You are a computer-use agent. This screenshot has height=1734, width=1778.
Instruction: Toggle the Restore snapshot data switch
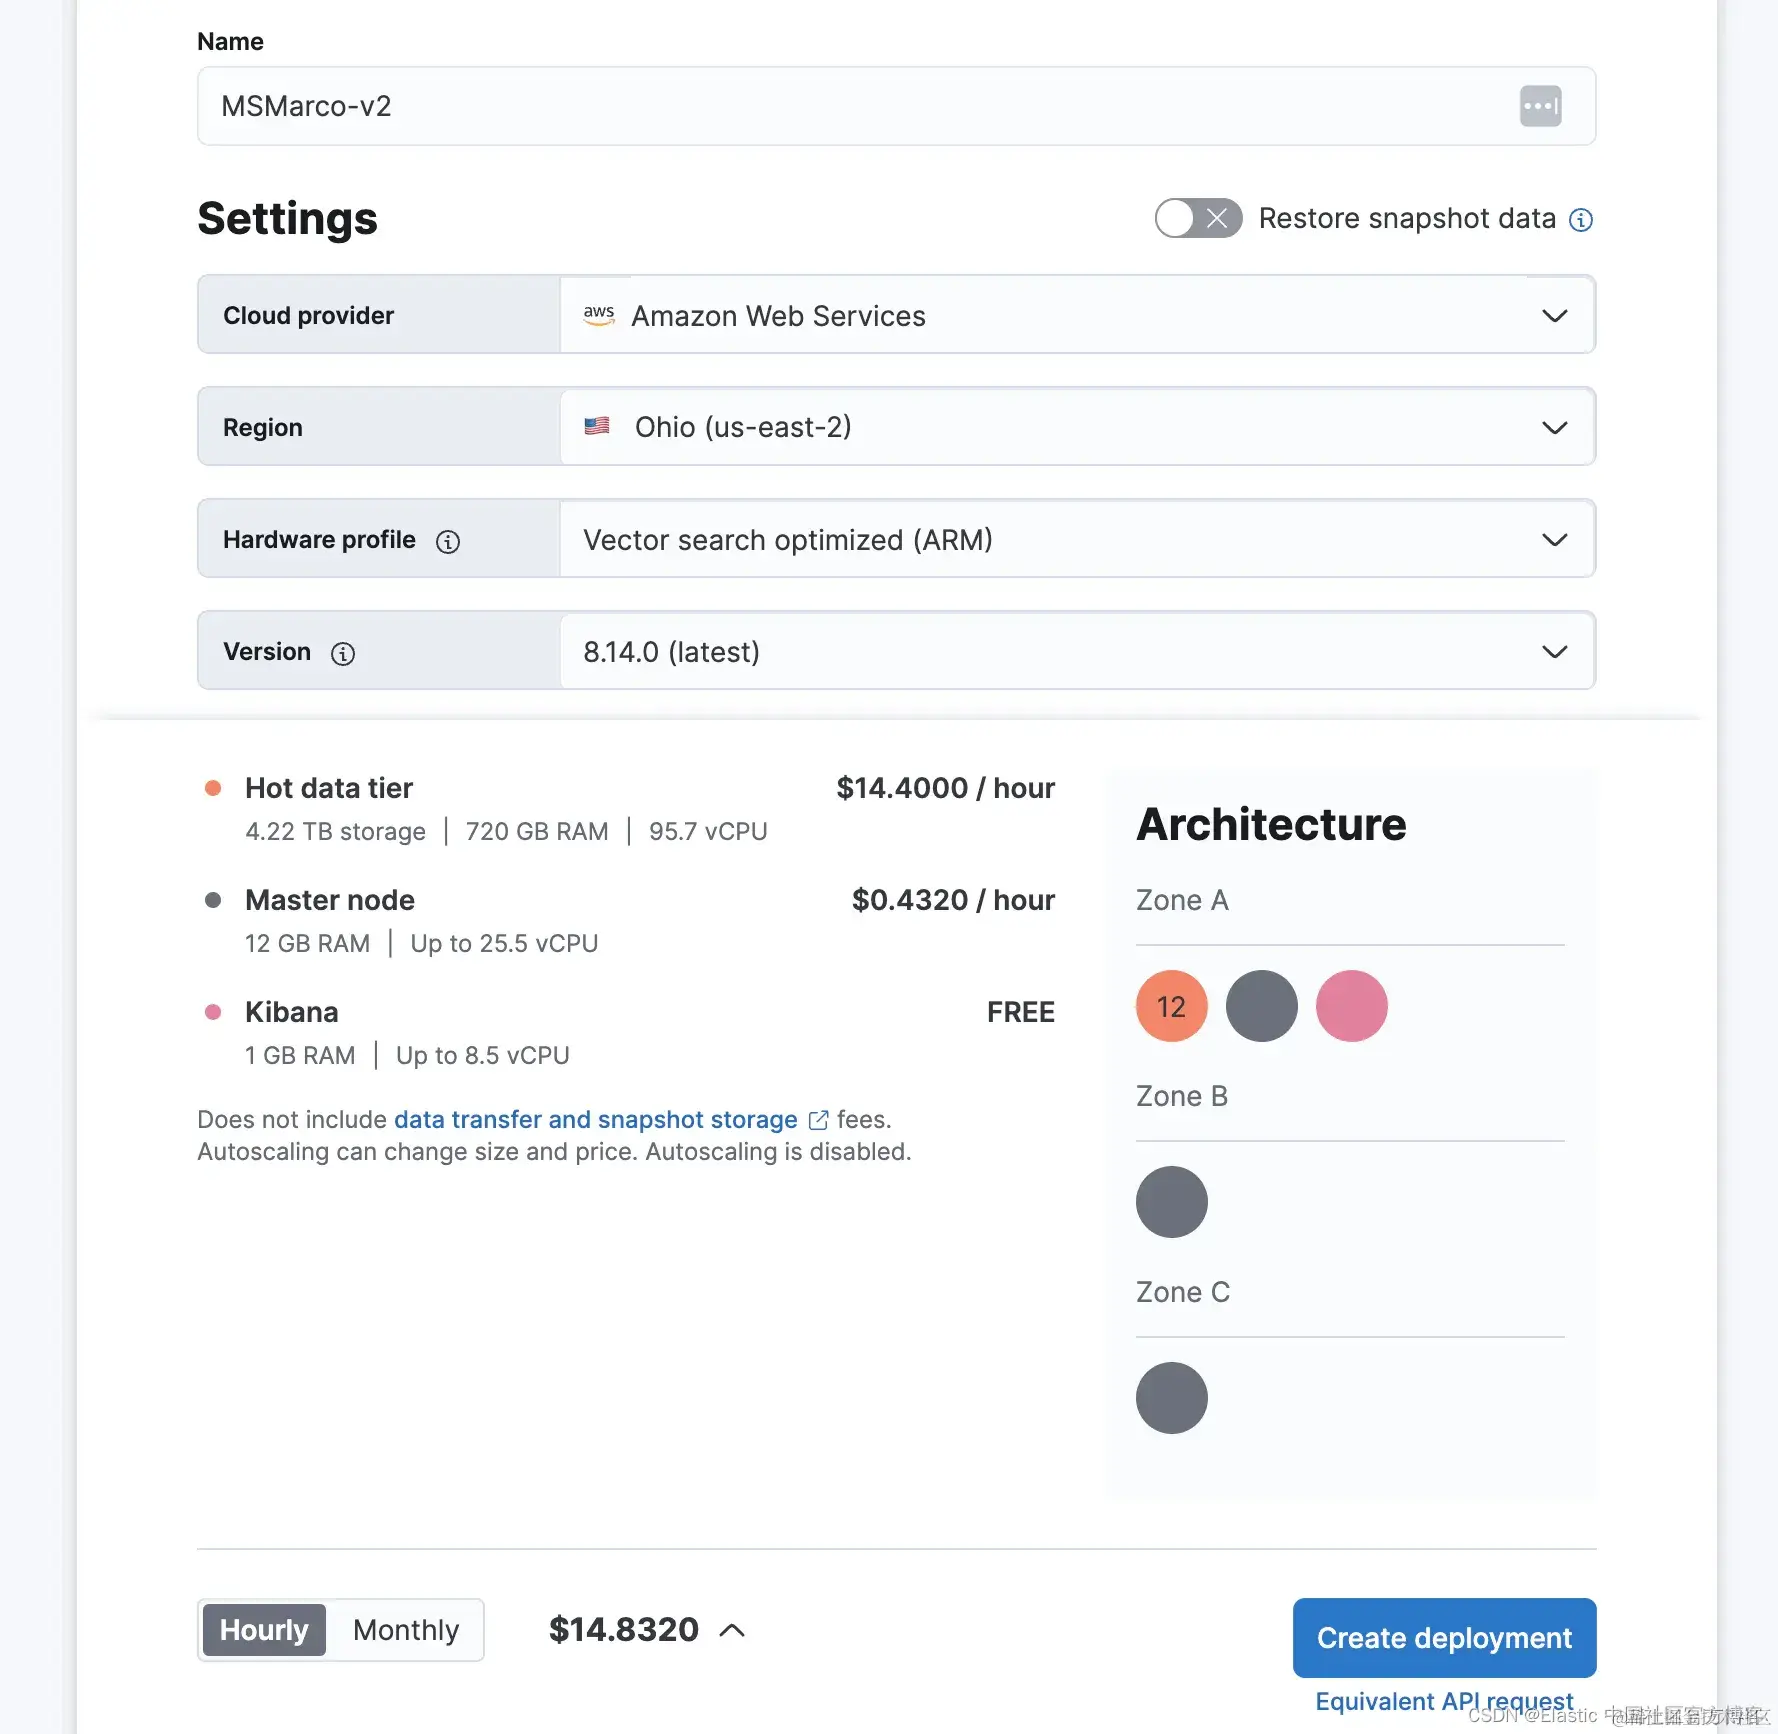[x=1198, y=218]
